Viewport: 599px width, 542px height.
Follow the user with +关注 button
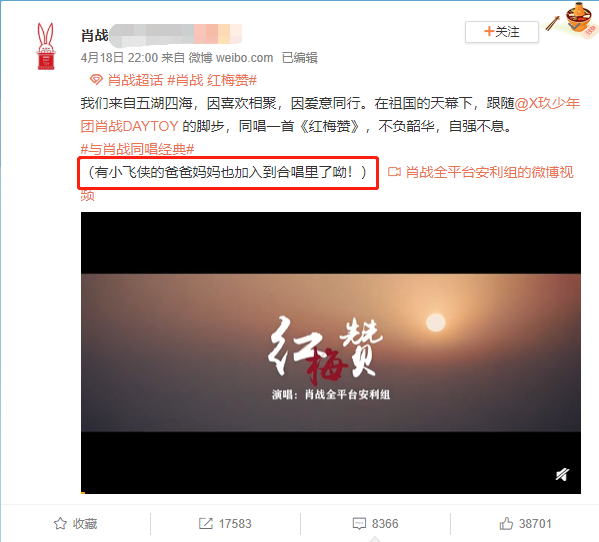(x=502, y=32)
